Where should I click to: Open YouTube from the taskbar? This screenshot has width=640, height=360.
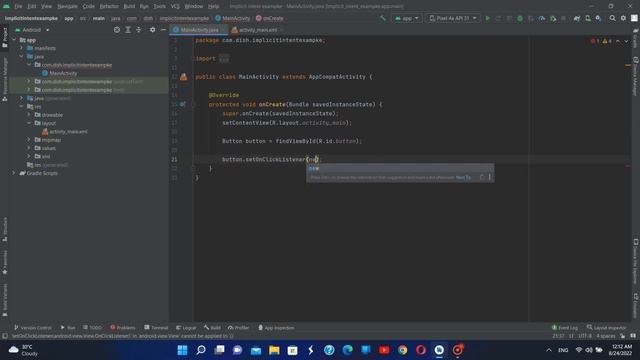[384, 350]
